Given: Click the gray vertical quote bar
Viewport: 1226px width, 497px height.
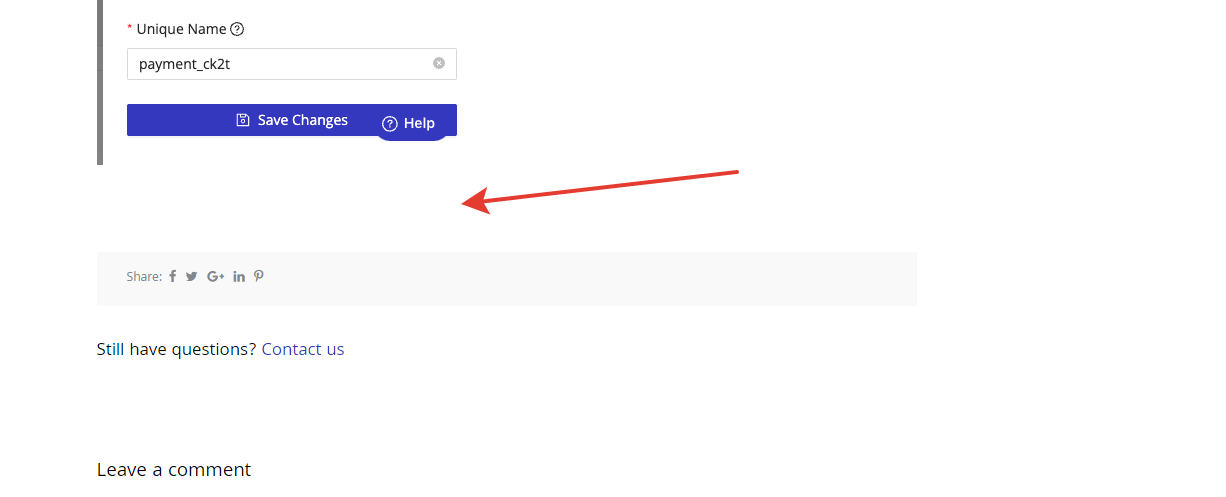Looking at the screenshot, I should (100, 82).
